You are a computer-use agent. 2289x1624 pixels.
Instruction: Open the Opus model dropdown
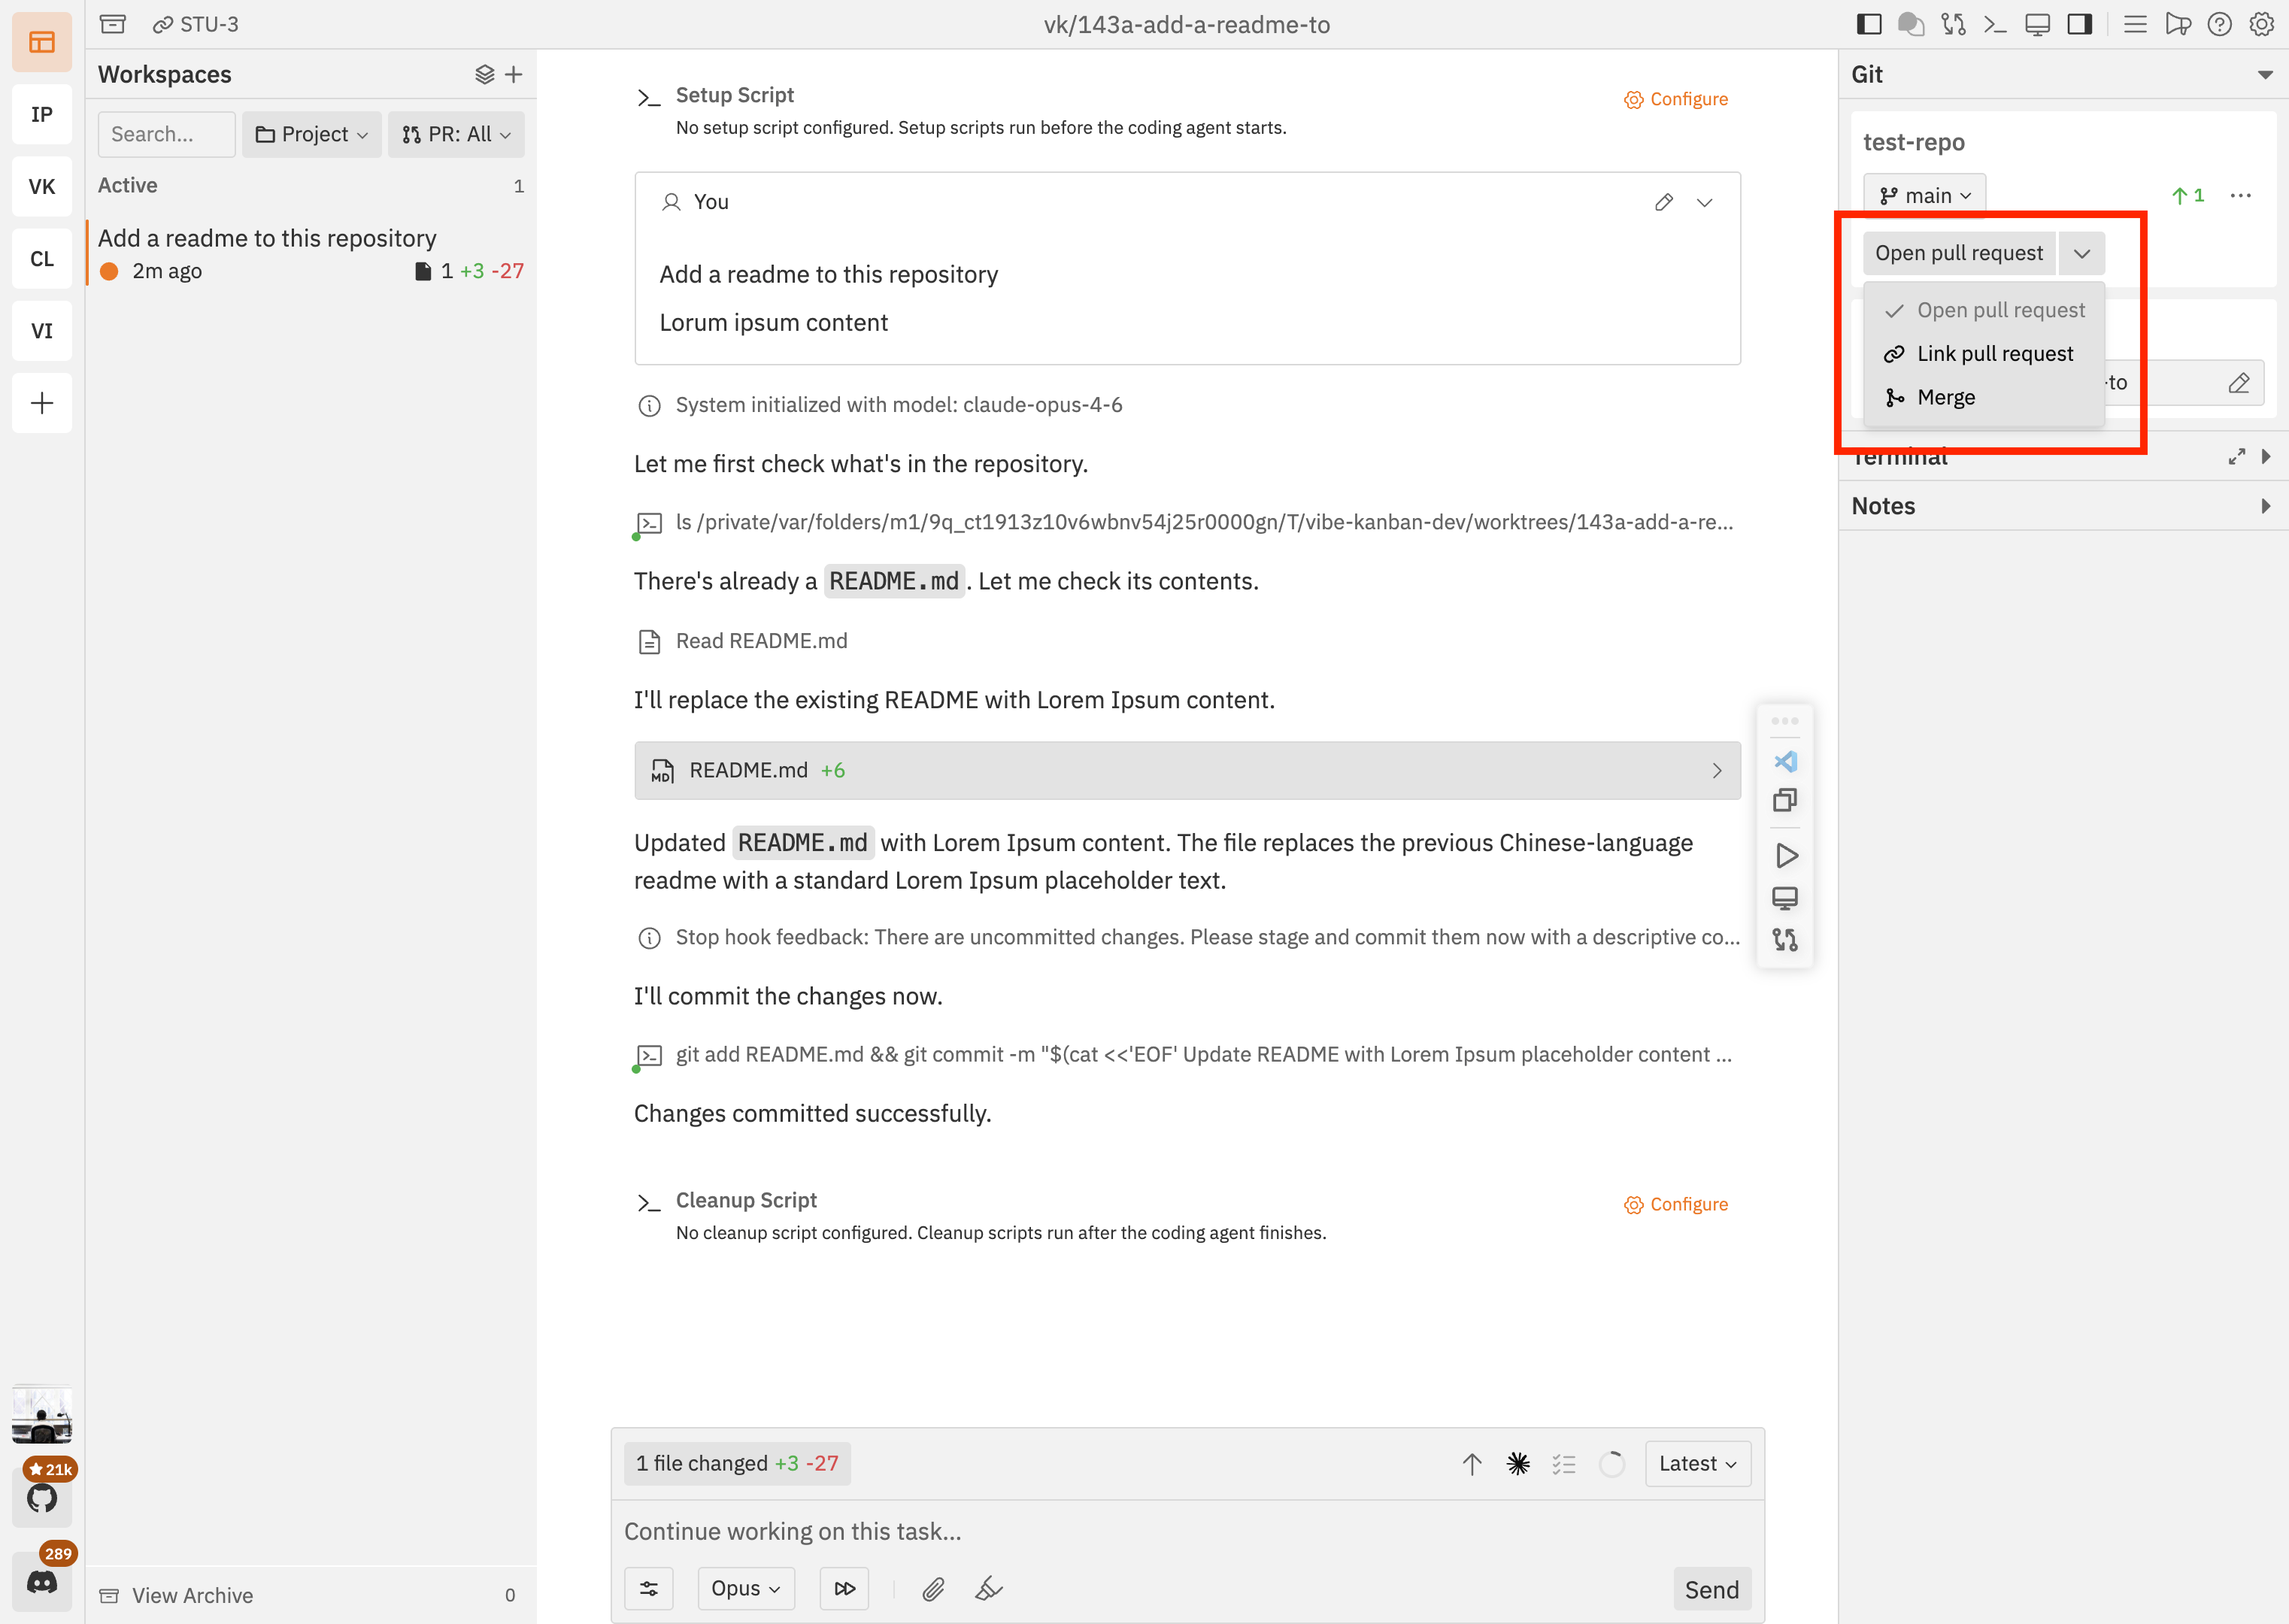click(746, 1588)
